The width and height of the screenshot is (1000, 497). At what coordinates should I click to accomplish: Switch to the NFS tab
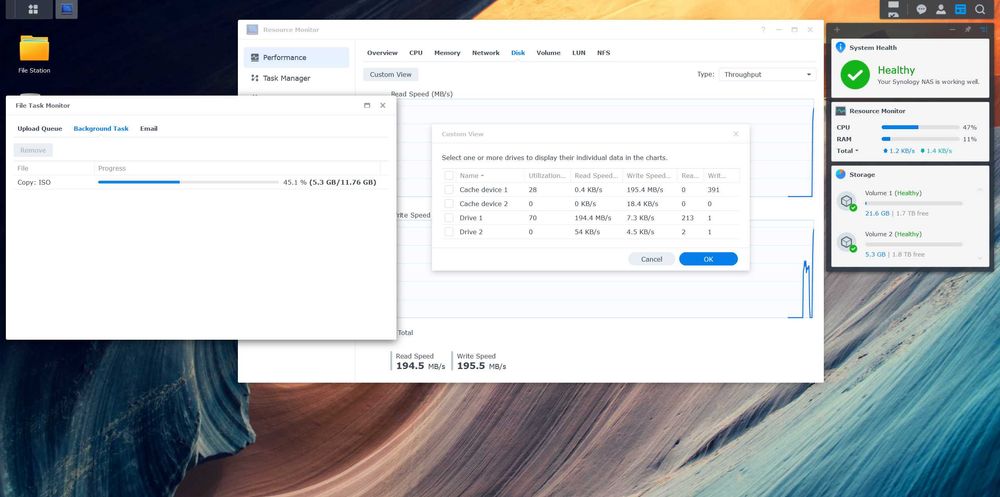(603, 53)
